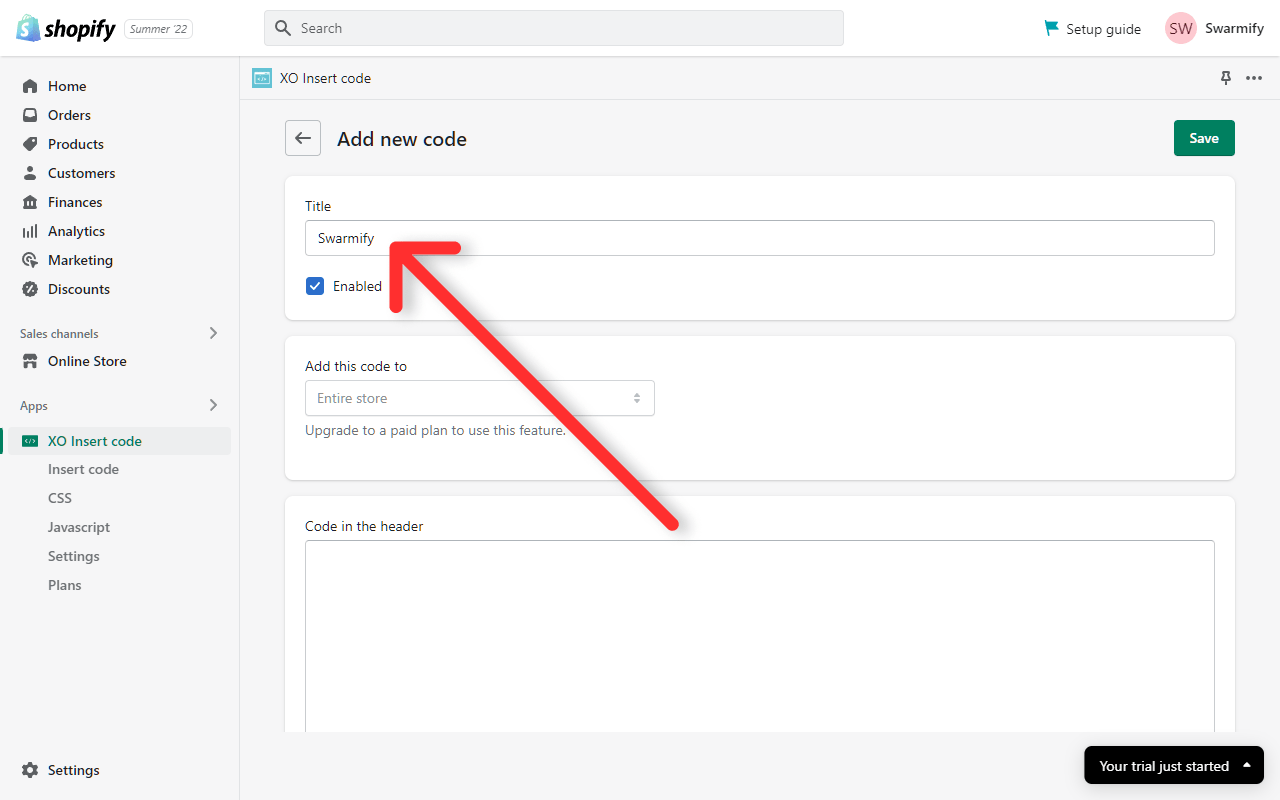Uncheck the Enabled checkbox

(315, 286)
